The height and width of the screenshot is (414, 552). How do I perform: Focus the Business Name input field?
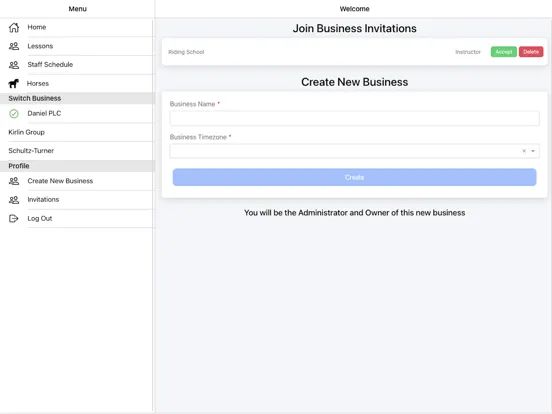tap(355, 118)
